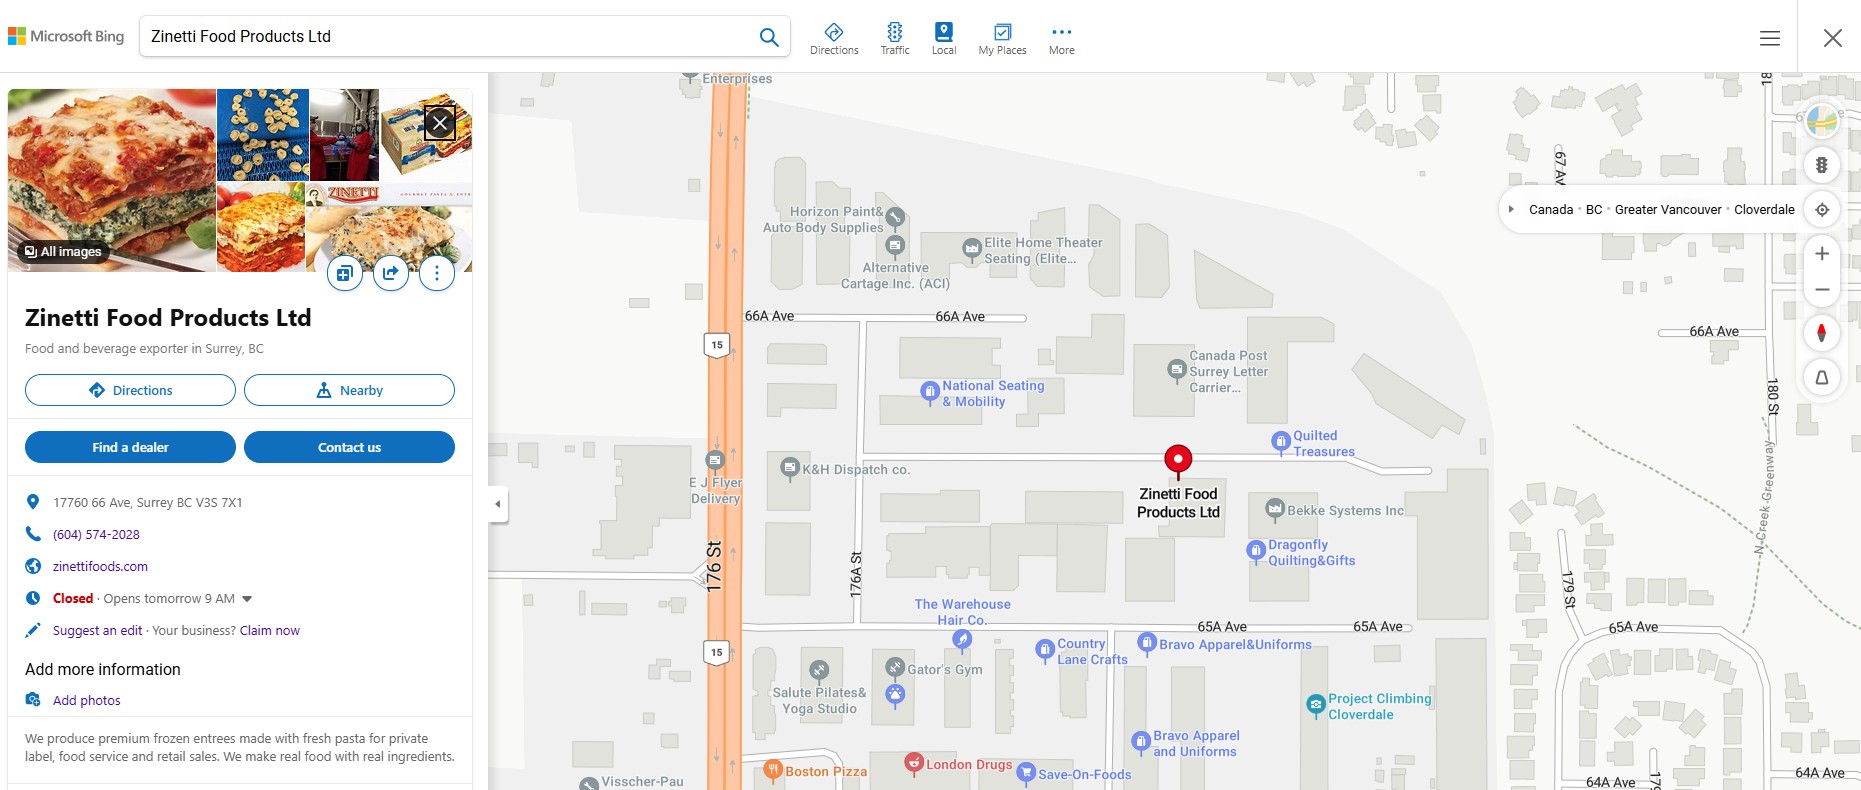The height and width of the screenshot is (790, 1861).
Task: Toggle the Traffic layer icon
Action: (x=895, y=38)
